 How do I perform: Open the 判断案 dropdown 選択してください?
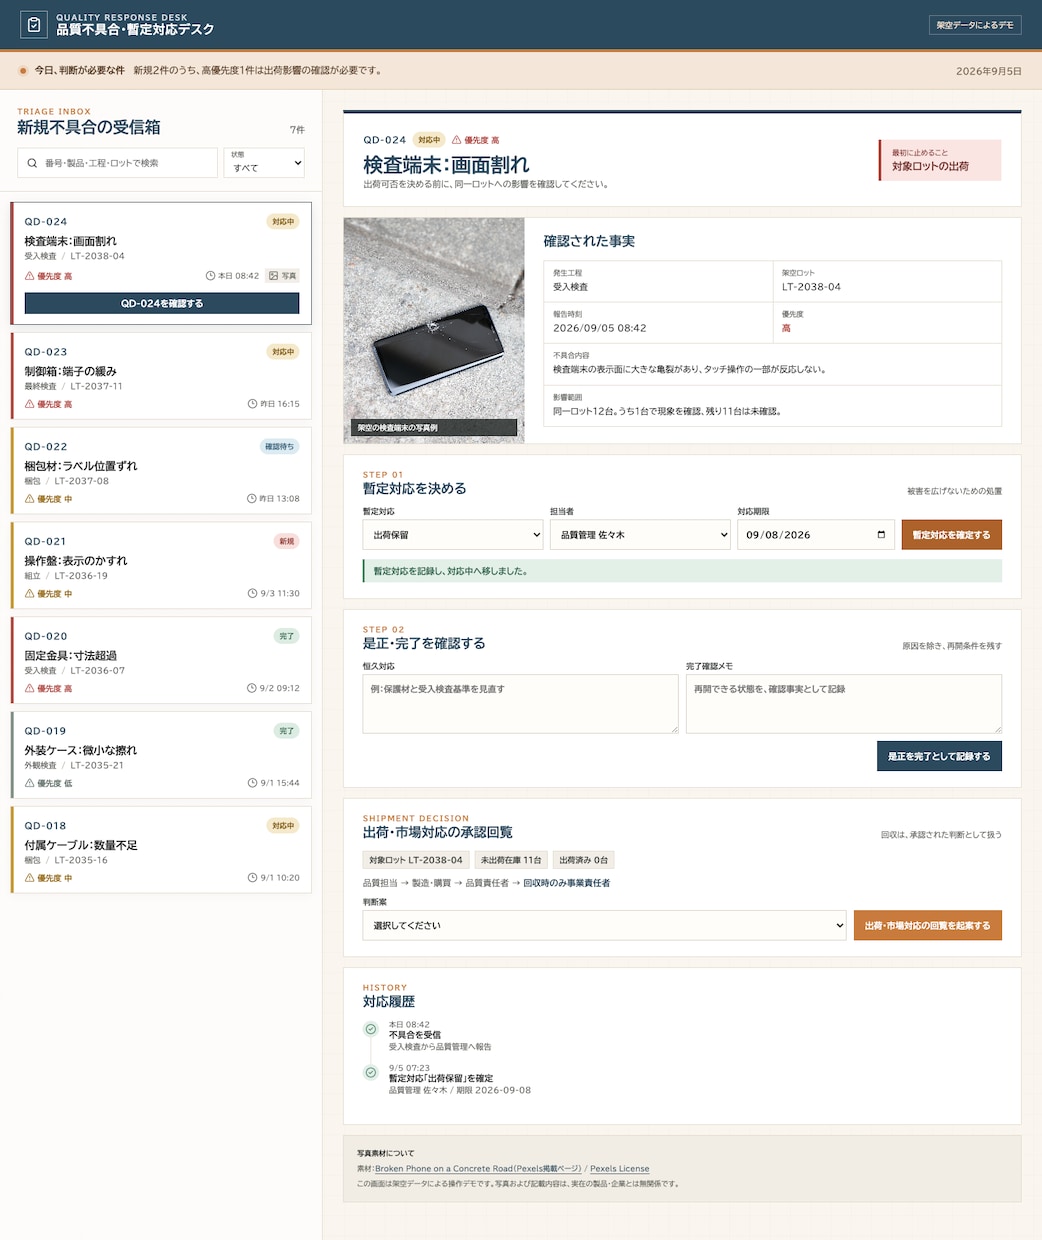(605, 925)
